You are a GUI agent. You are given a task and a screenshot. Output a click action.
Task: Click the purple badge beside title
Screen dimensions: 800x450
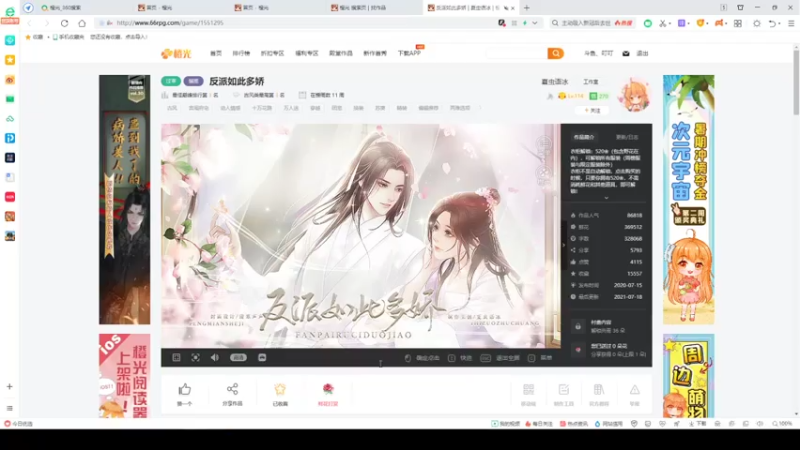(193, 81)
